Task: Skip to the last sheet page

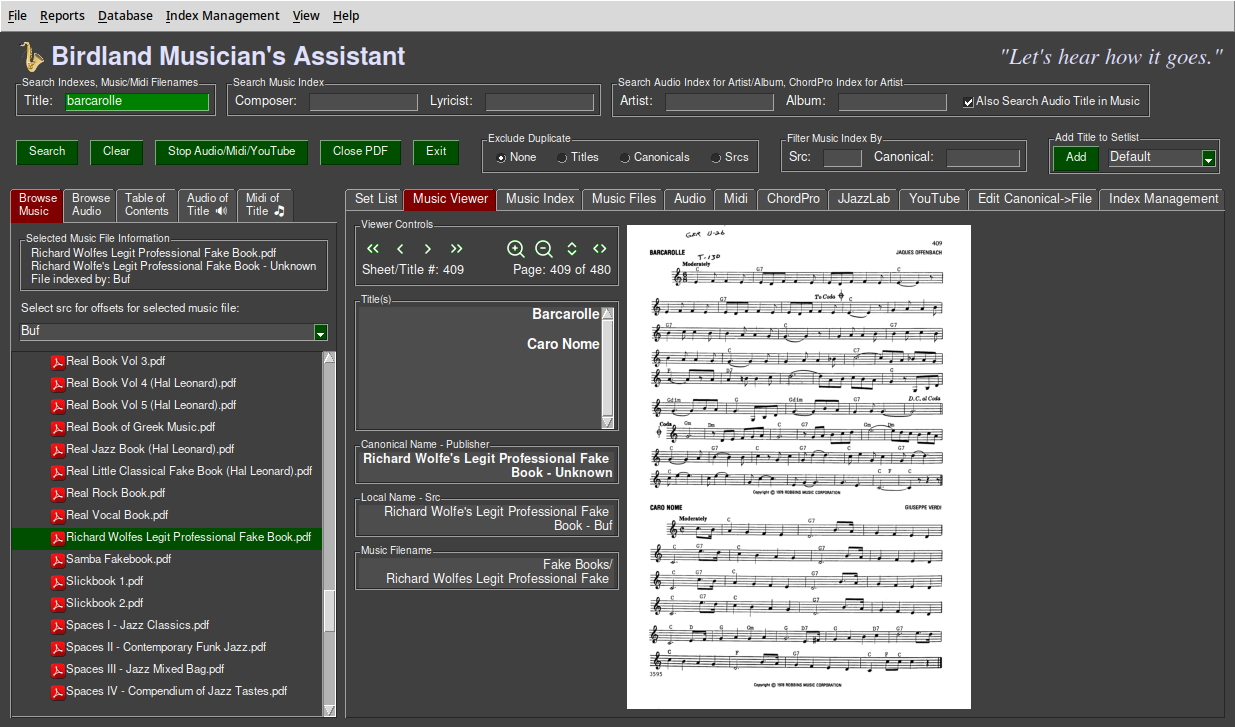Action: [456, 248]
